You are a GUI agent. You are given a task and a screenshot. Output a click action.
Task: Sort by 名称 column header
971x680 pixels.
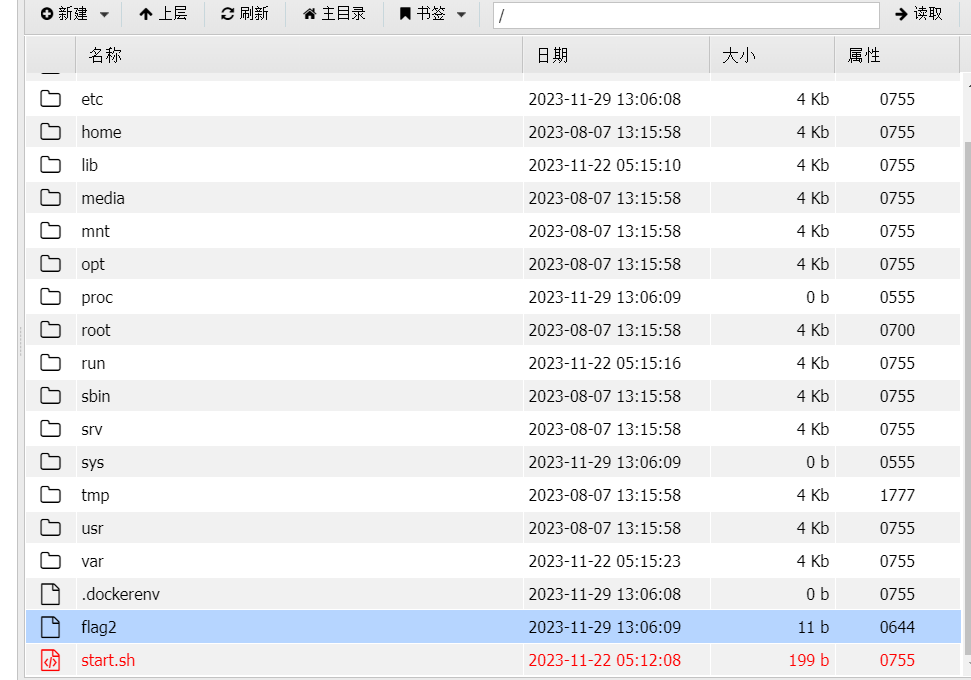105,56
